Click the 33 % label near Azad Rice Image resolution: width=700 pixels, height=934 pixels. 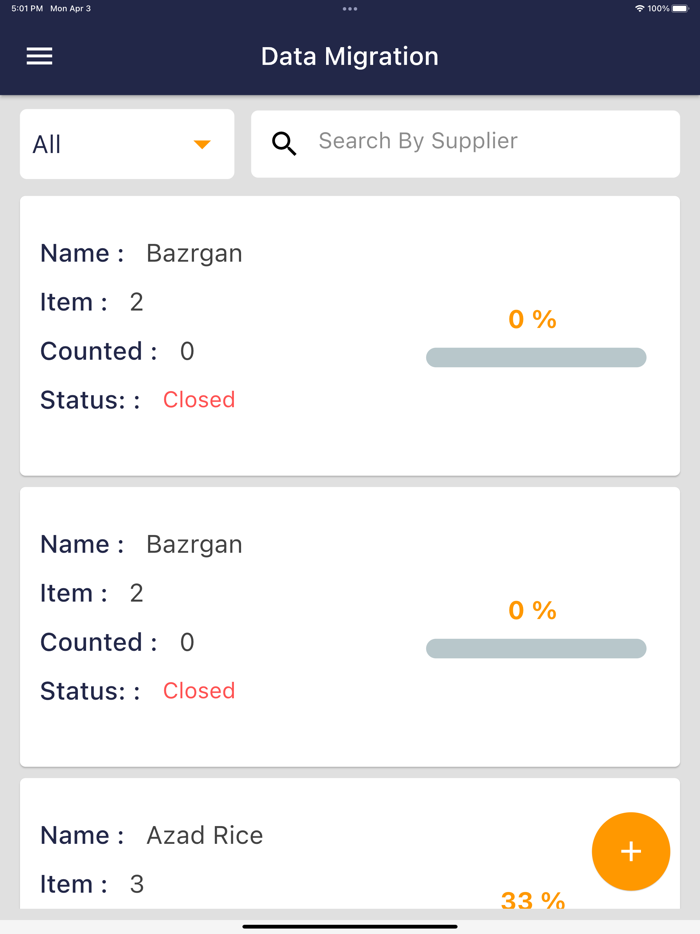pos(531,901)
